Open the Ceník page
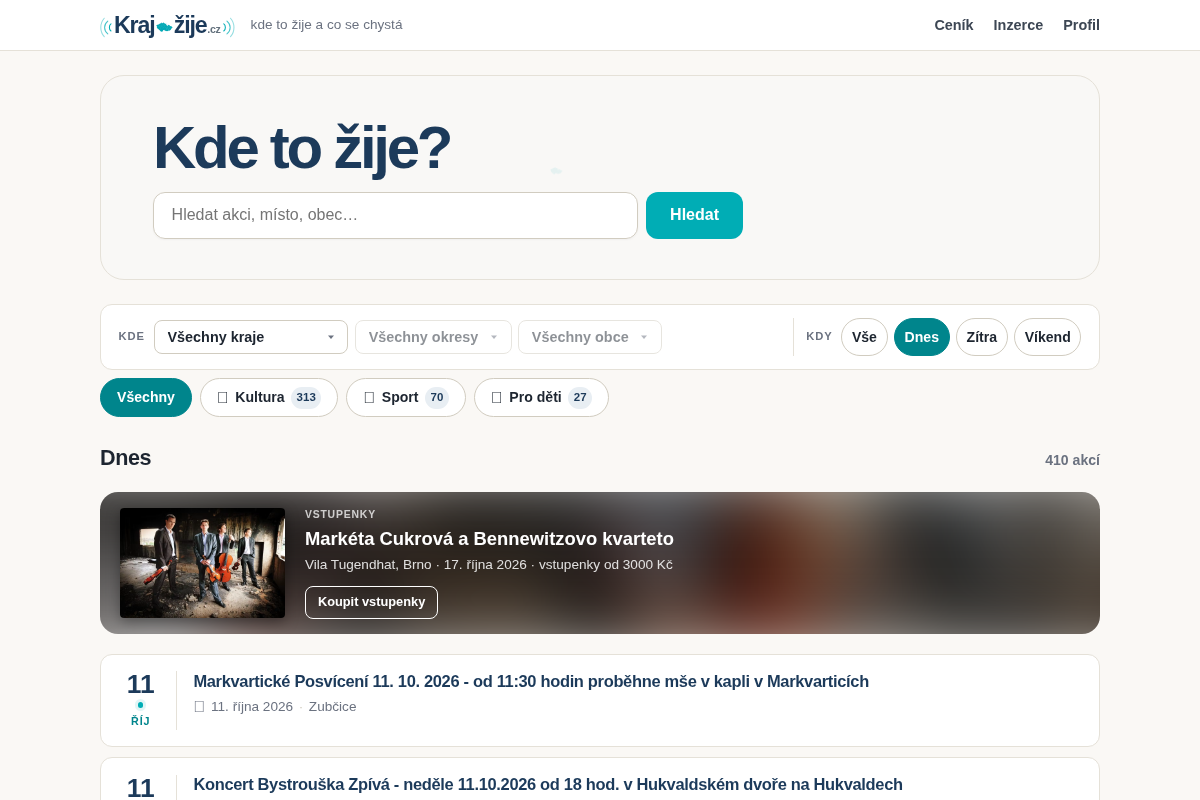 (954, 25)
